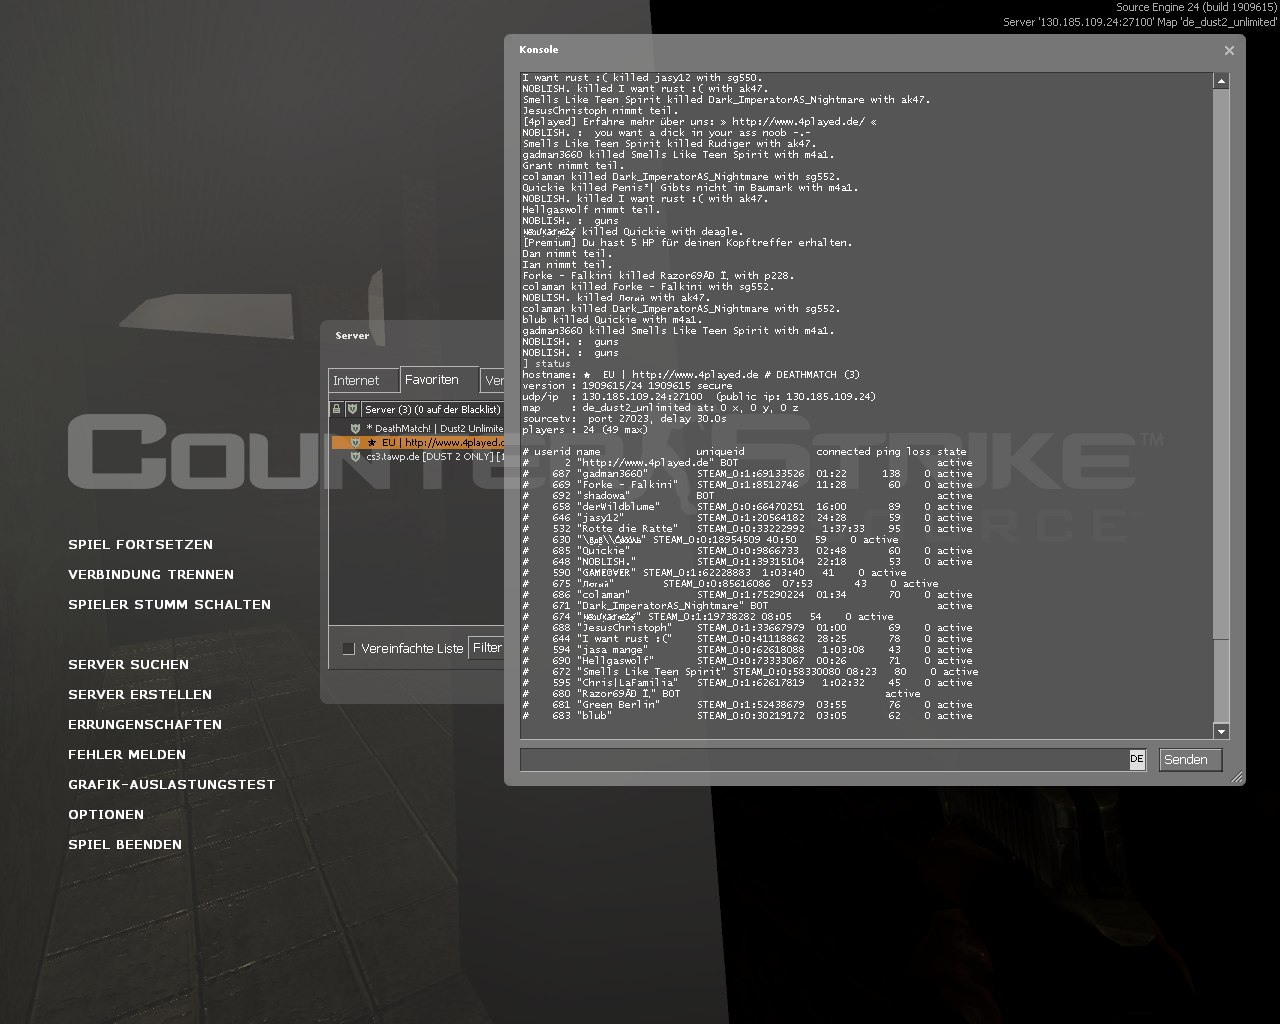Click the player row "Rotte die Ratte"
Image resolution: width=1280 pixels, height=1024 pixels.
coord(747,529)
